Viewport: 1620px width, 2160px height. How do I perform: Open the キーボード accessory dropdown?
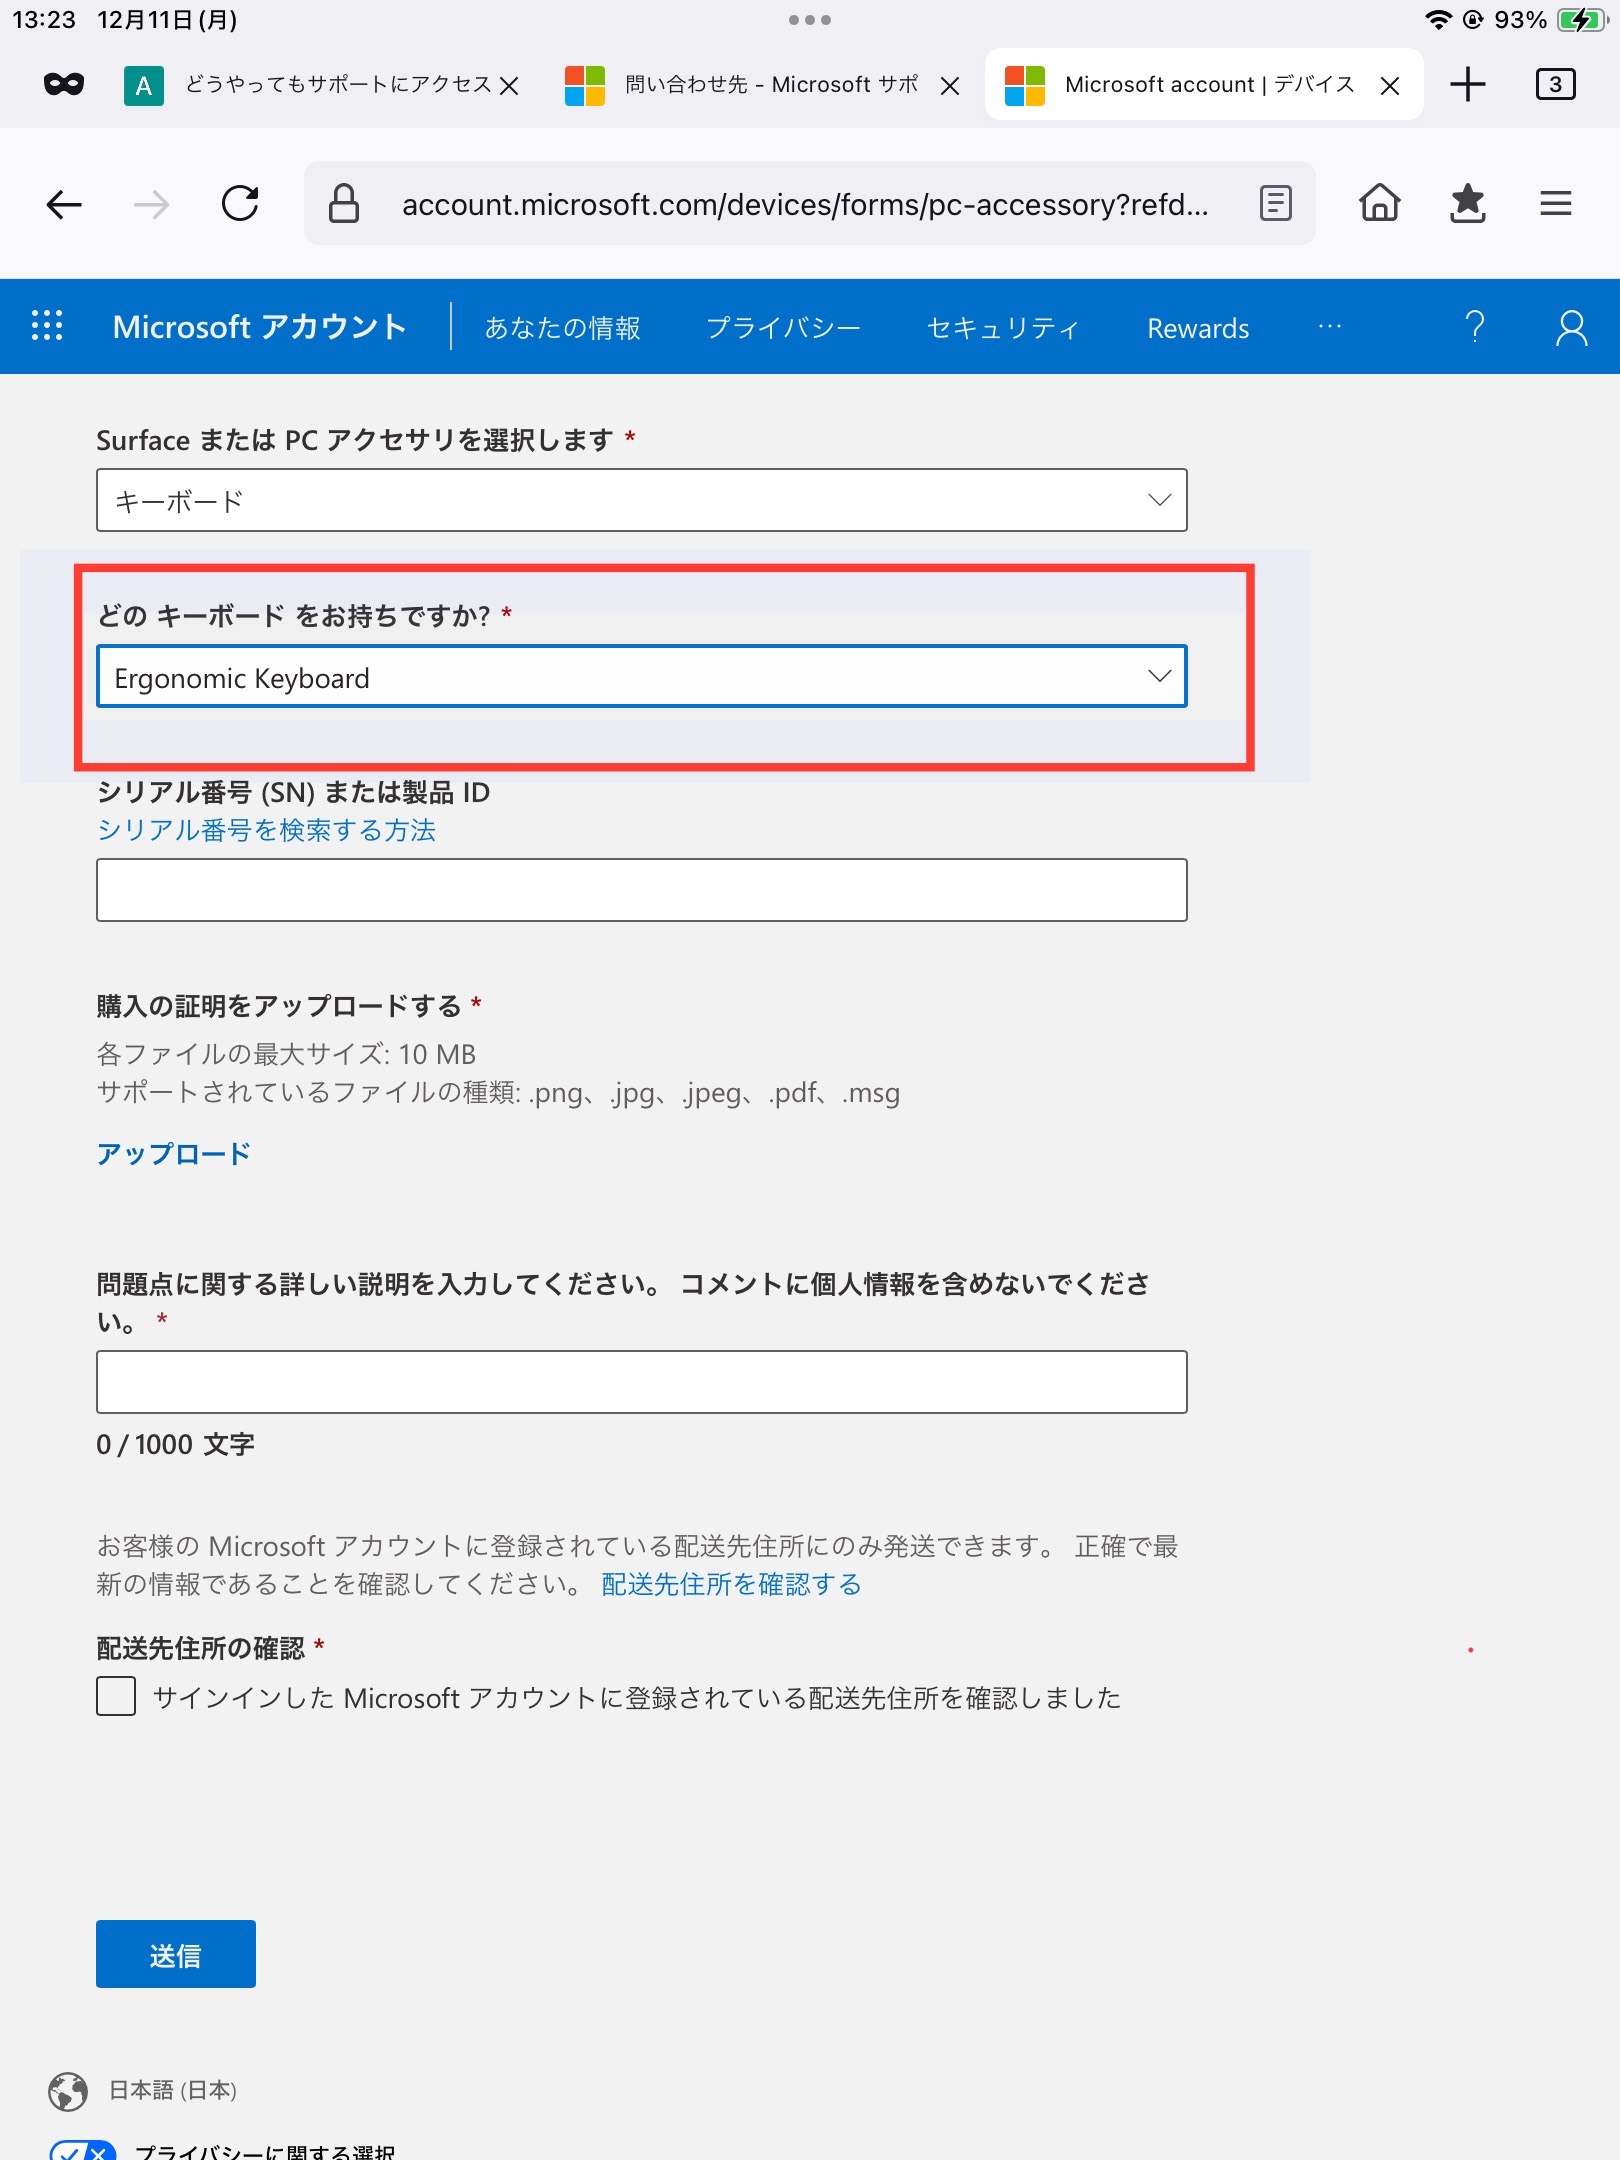point(642,500)
